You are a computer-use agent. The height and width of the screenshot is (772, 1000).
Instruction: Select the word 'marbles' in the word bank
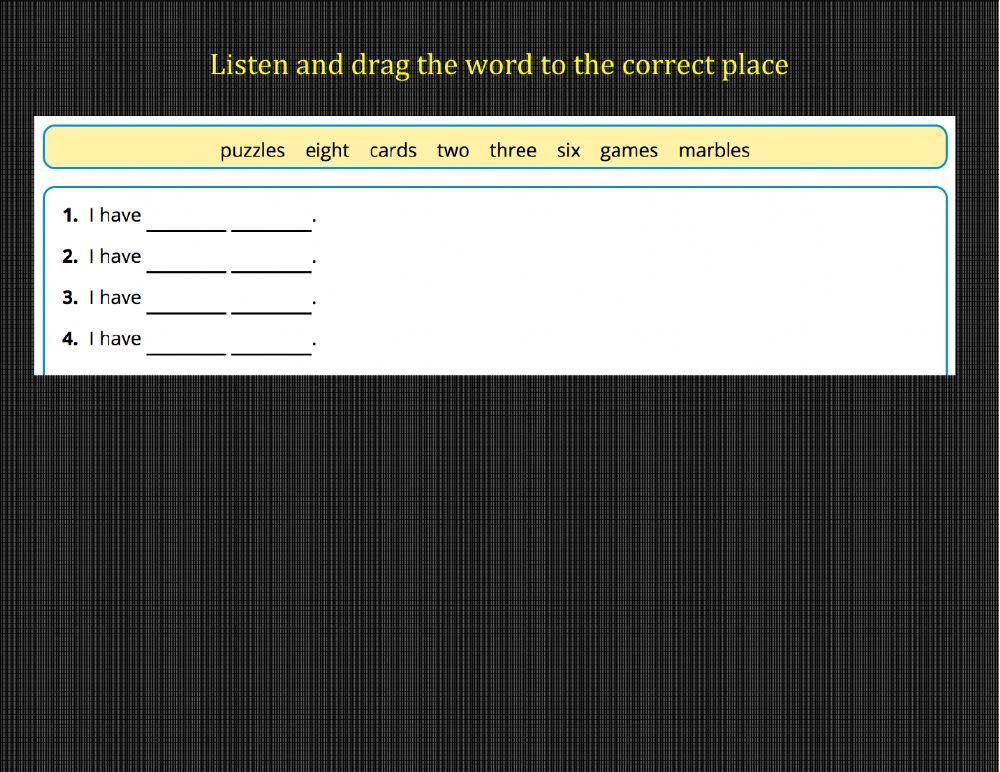pyautogui.click(x=714, y=150)
